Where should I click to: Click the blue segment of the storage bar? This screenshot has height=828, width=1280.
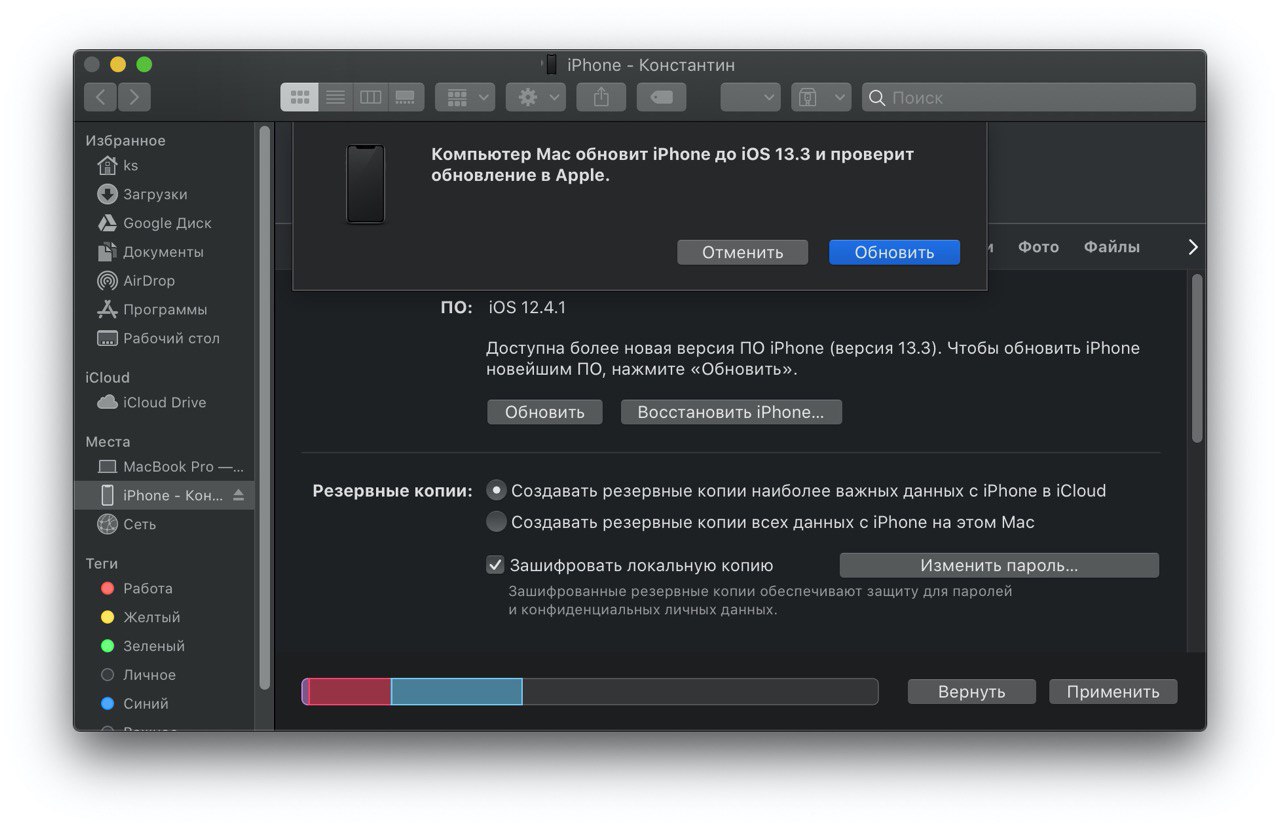(x=457, y=692)
